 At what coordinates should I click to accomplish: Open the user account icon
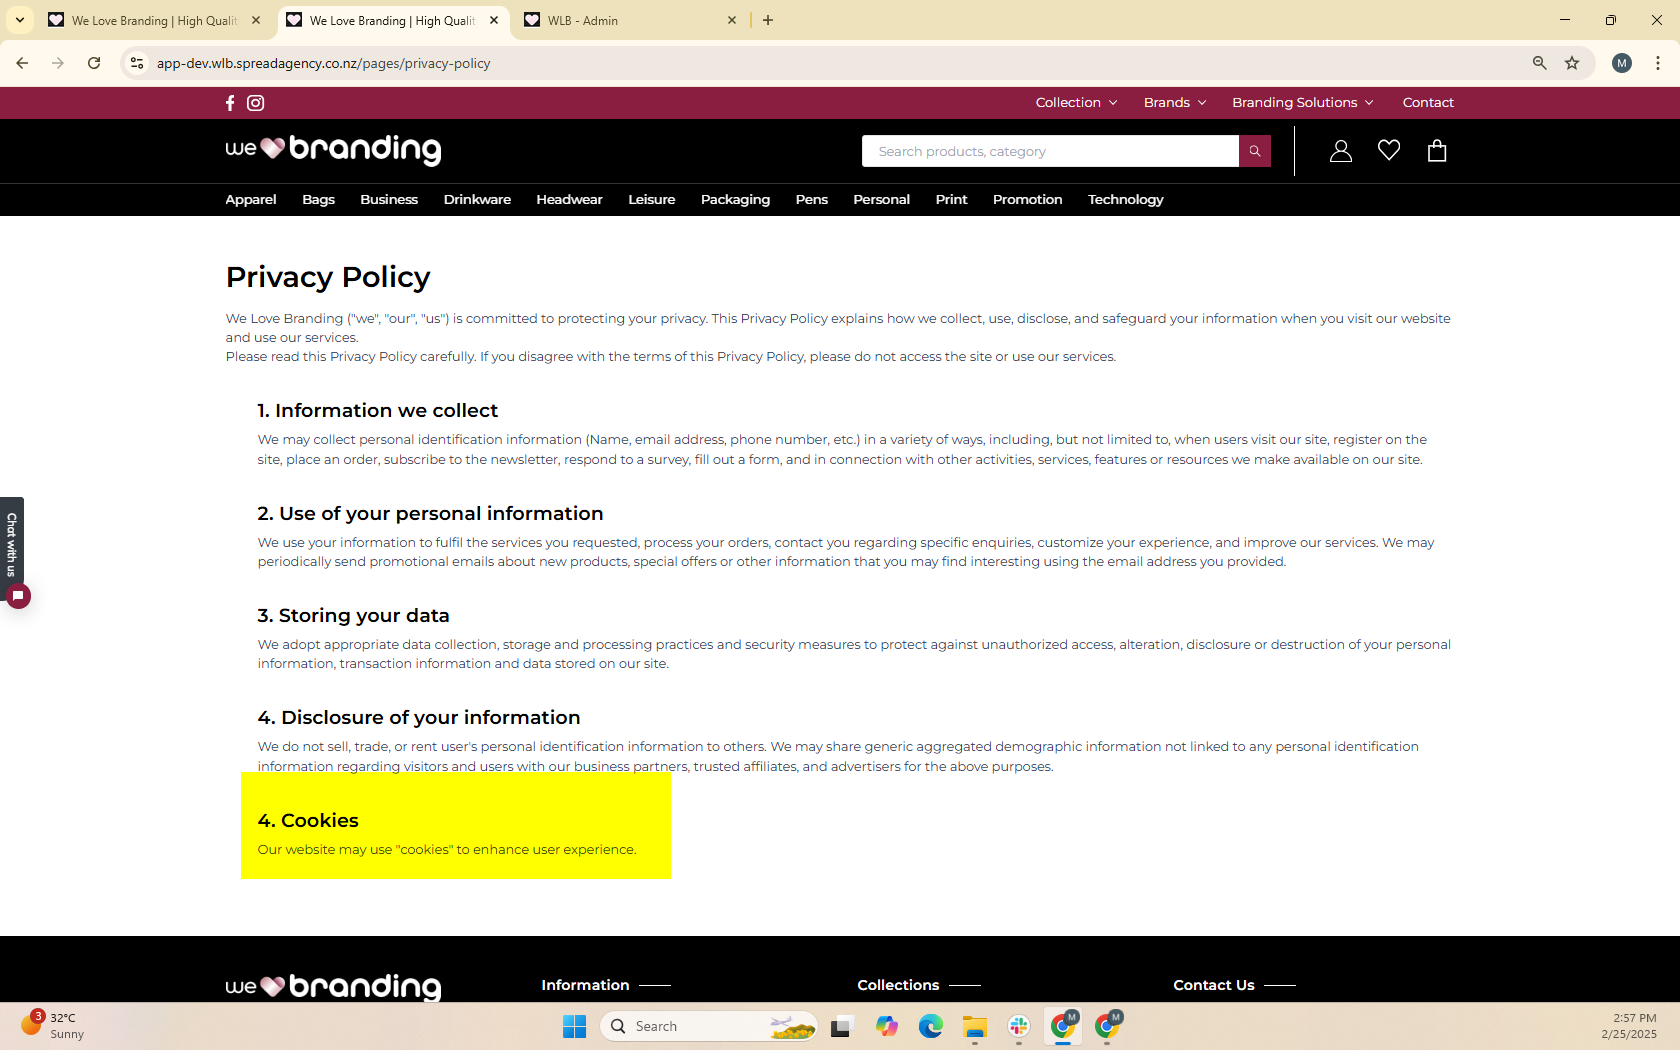coord(1340,151)
